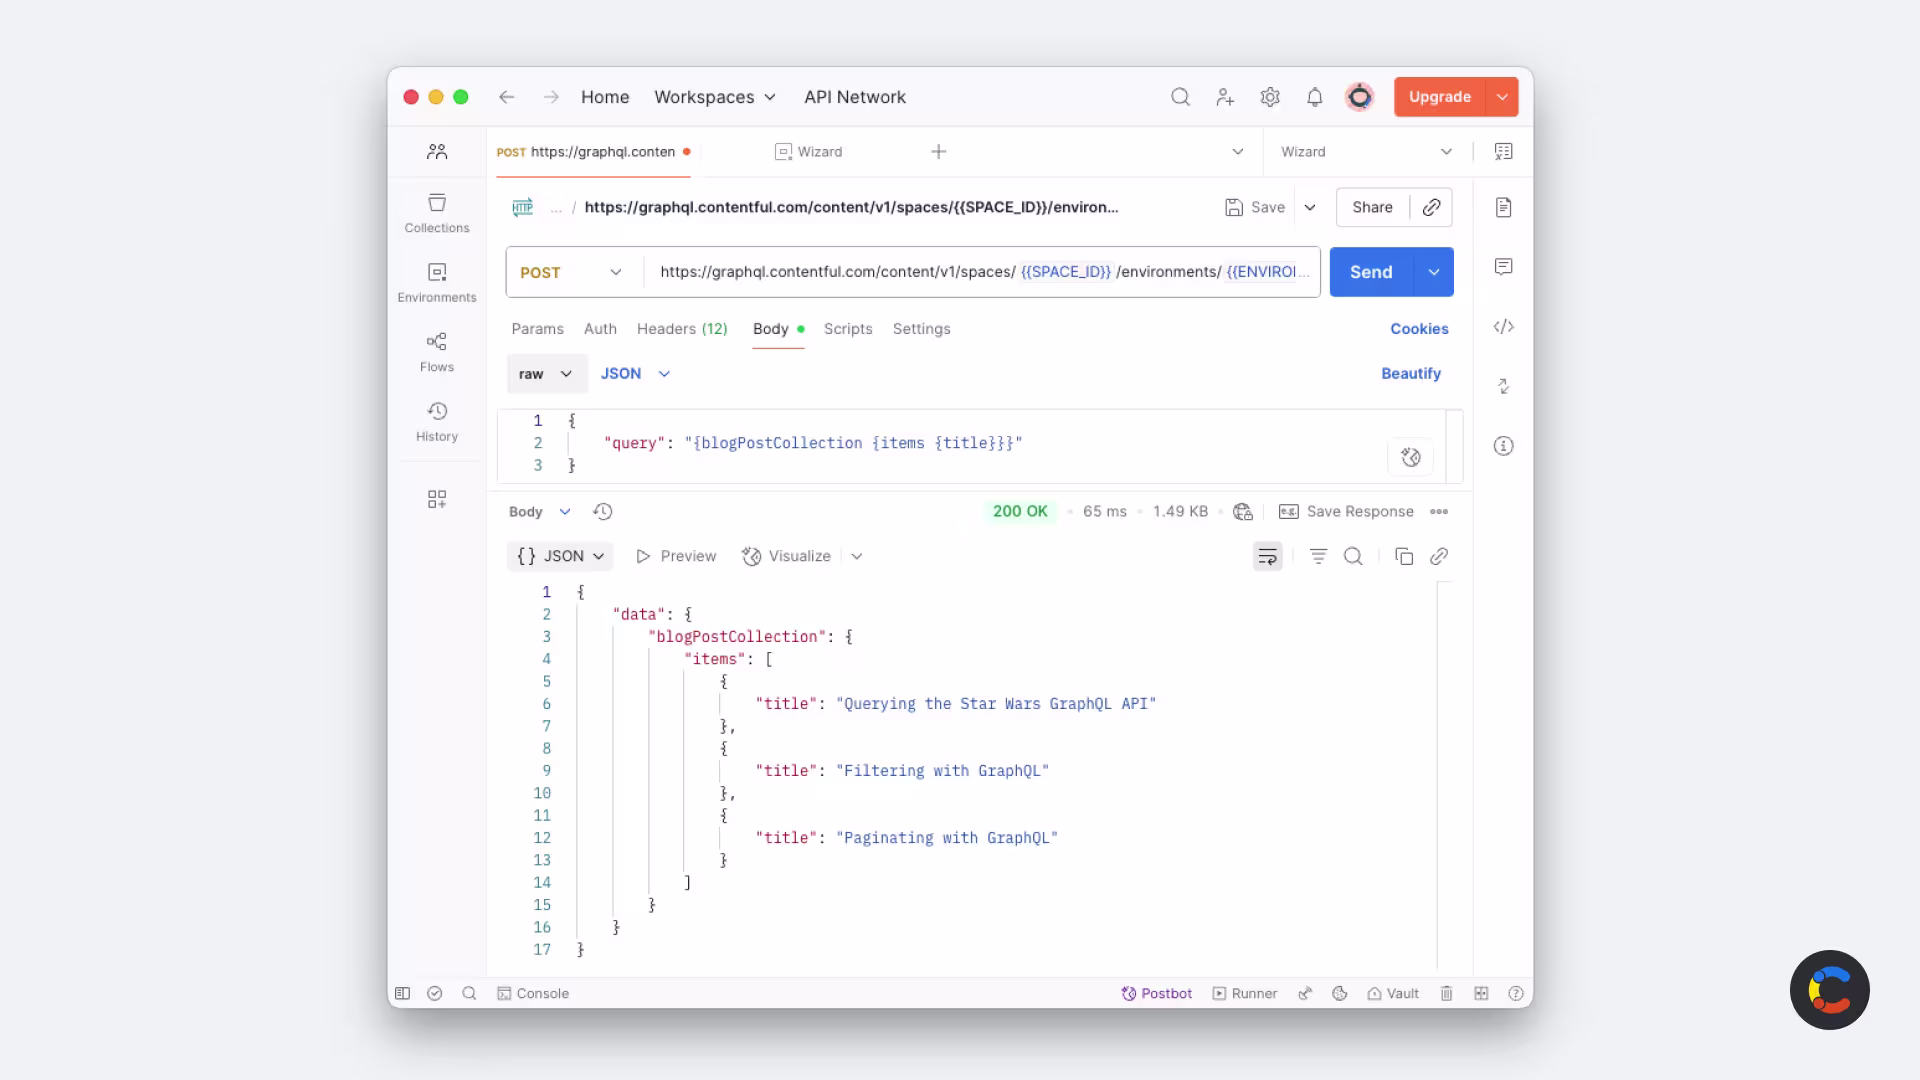
Task: Open the response JSON format dropdown
Action: pos(560,556)
